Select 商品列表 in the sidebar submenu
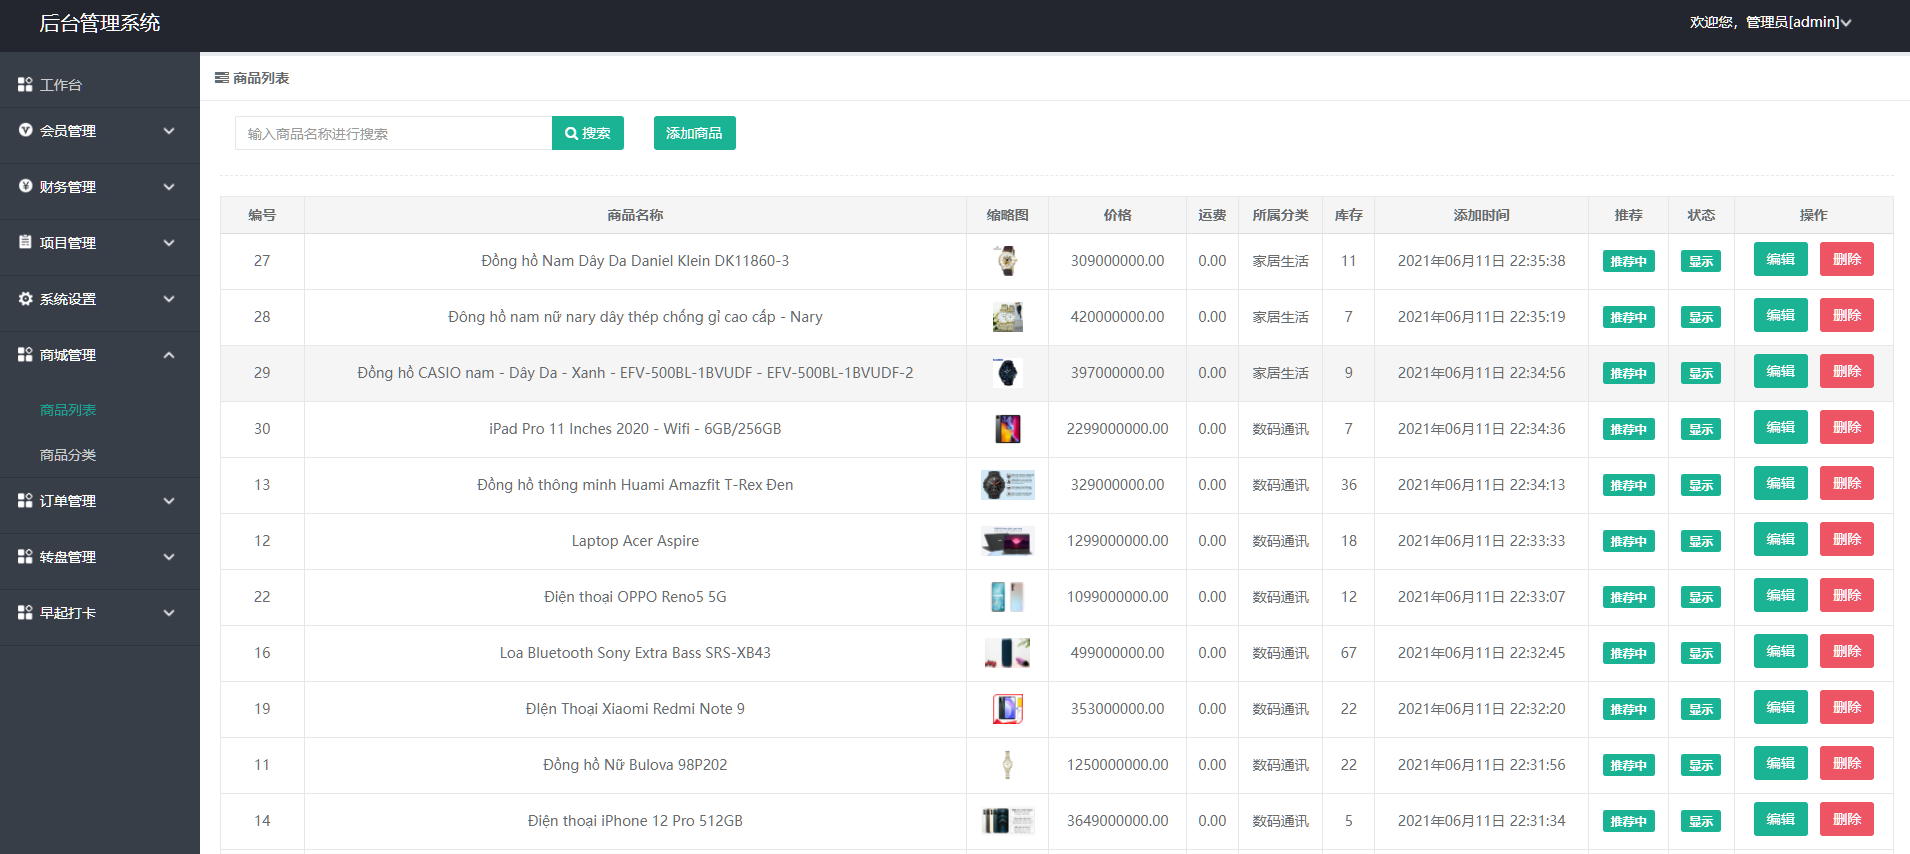This screenshot has height=854, width=1910. (x=68, y=410)
